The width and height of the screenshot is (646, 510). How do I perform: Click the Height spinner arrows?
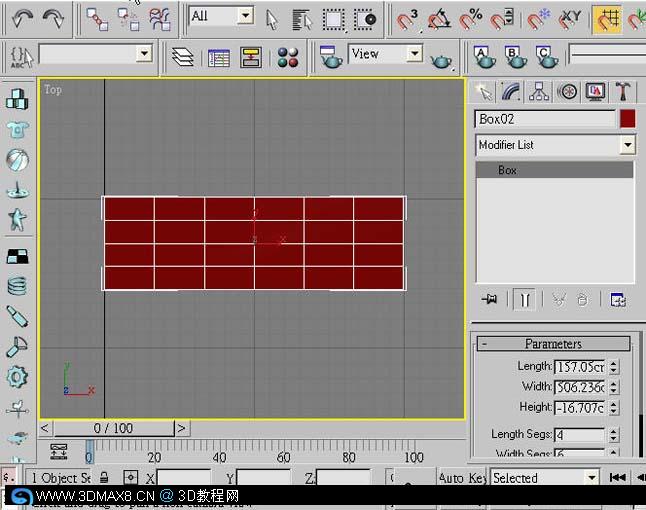(614, 408)
